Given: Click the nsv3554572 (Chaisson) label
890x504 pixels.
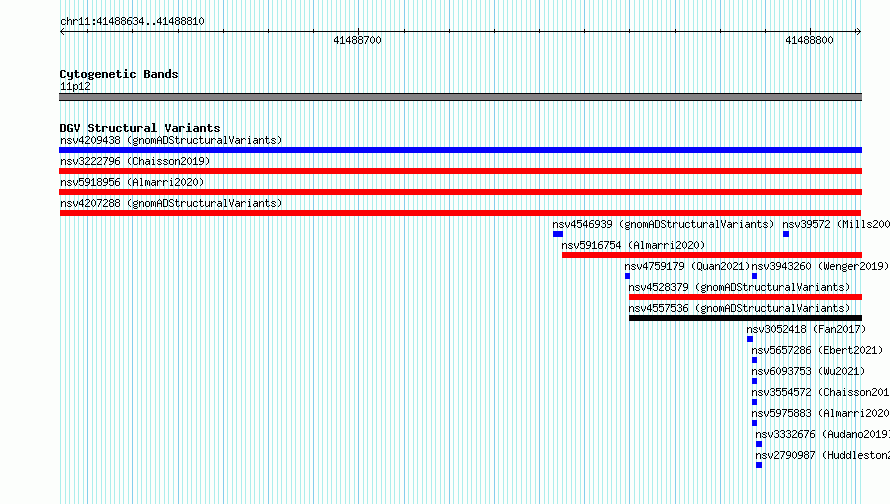Looking at the screenshot, I should 820,392.
